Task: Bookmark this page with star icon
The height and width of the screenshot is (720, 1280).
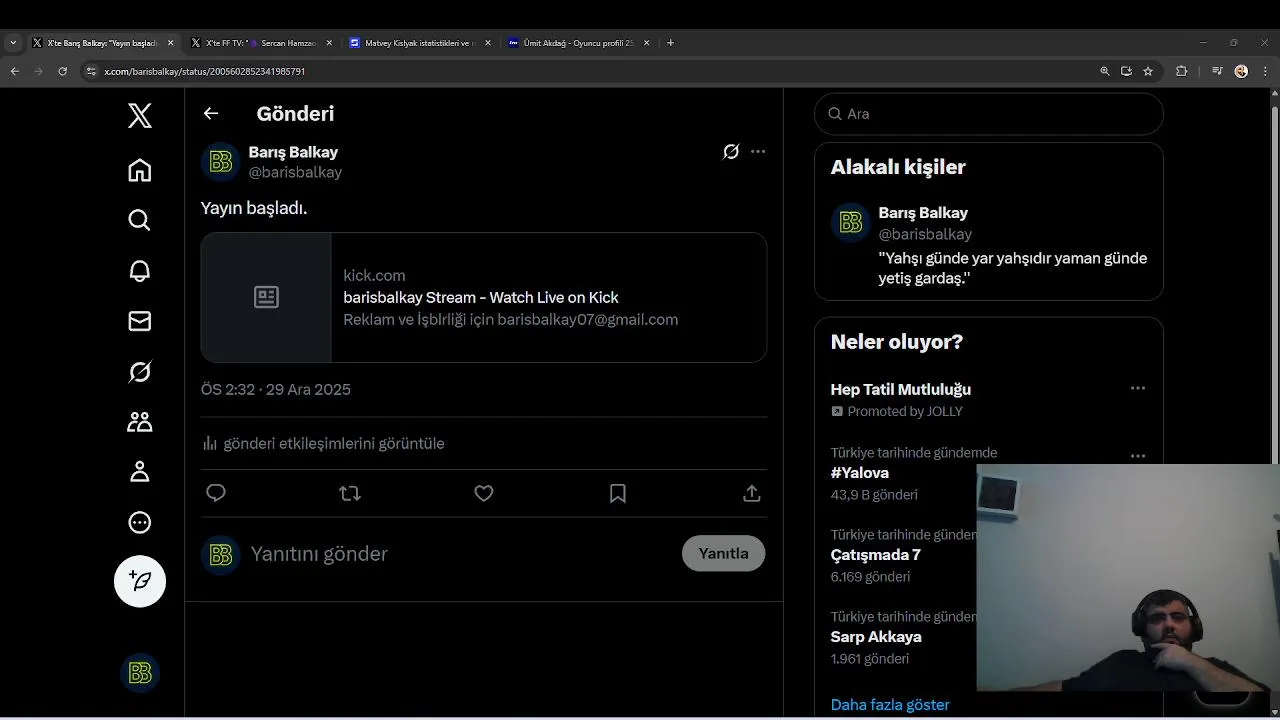Action: click(1148, 71)
